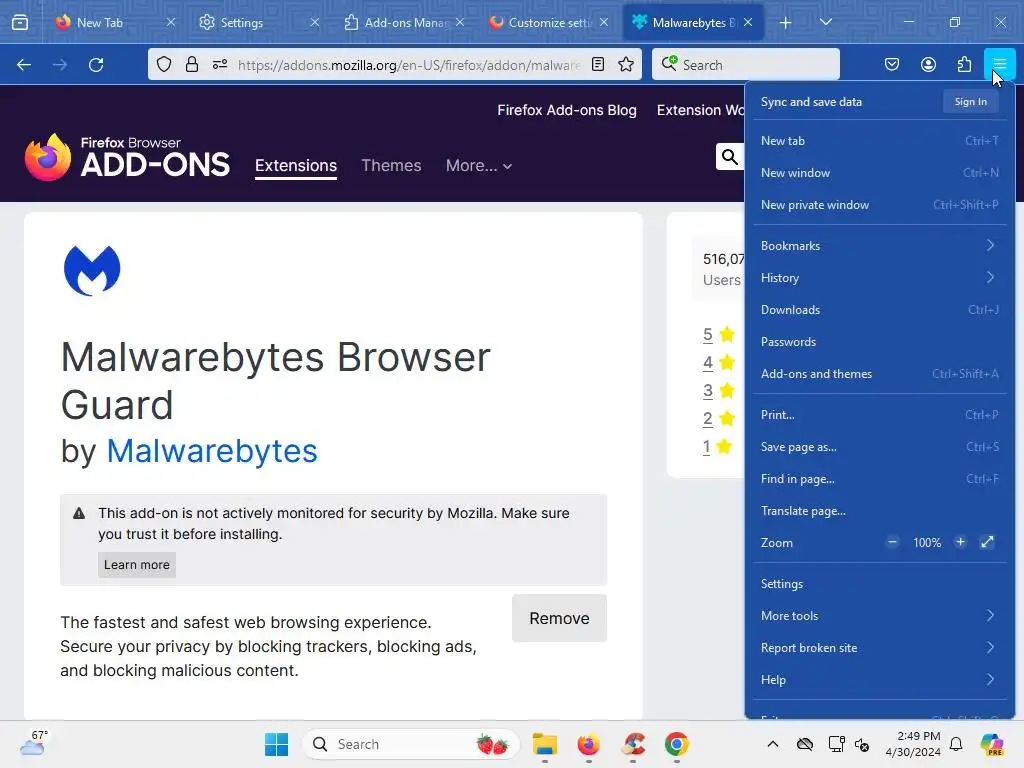Choose Translate page... menu item
1024x768 pixels.
879,511
